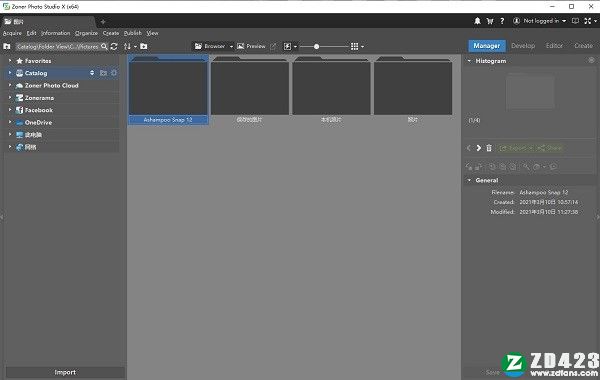This screenshot has width=600, height=380.
Task: Open the help question mark icon
Action: 502,21
